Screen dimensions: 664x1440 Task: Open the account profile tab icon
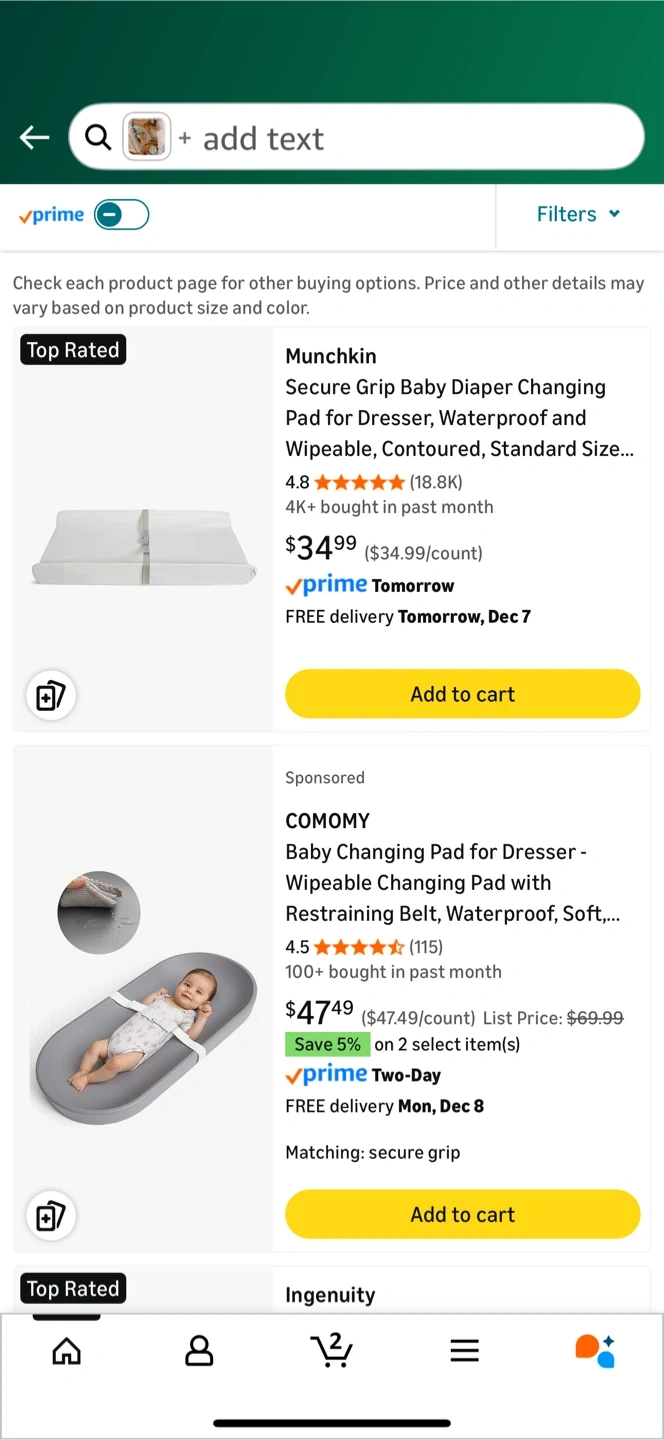pyautogui.click(x=199, y=1352)
